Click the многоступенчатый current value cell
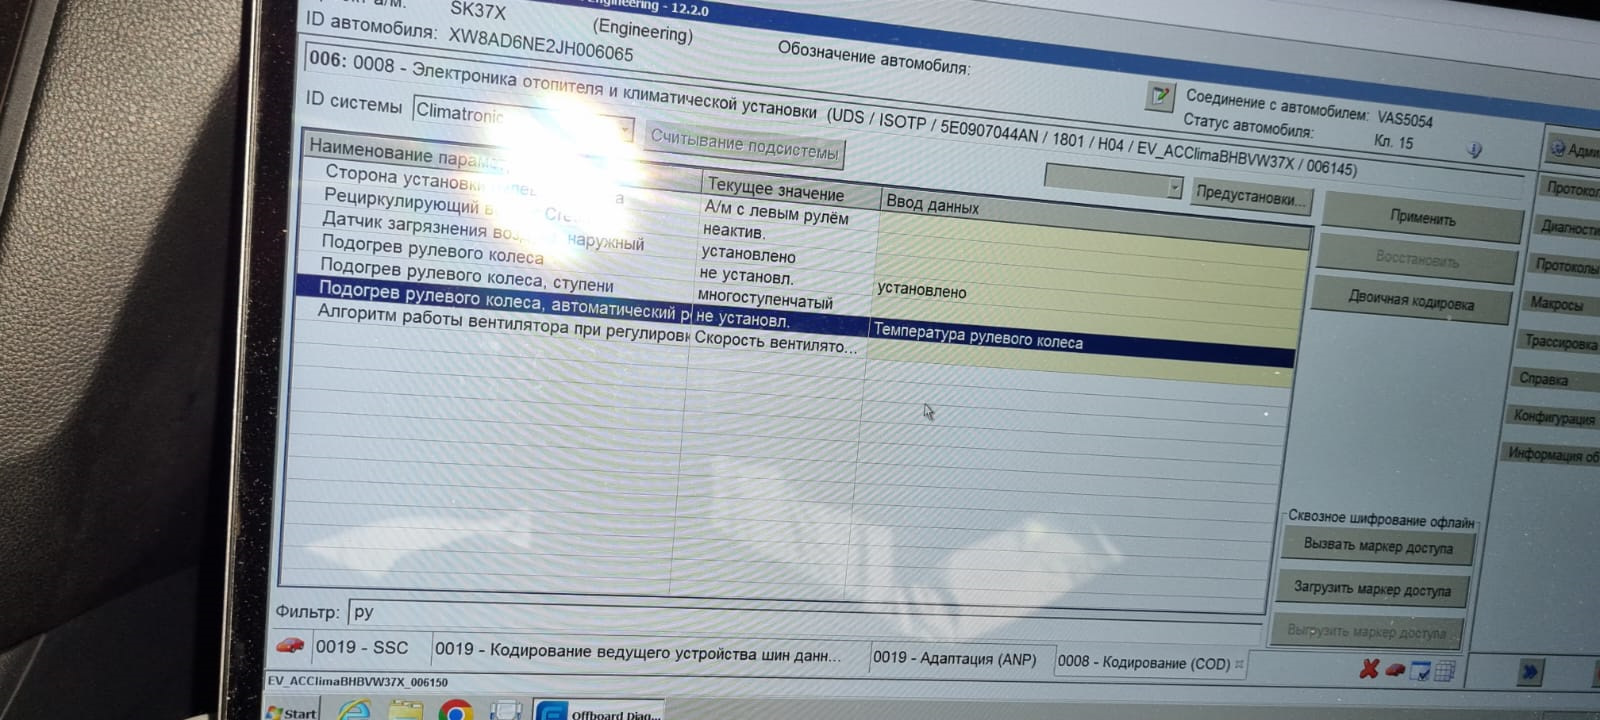The height and width of the screenshot is (720, 1600). [x=765, y=298]
